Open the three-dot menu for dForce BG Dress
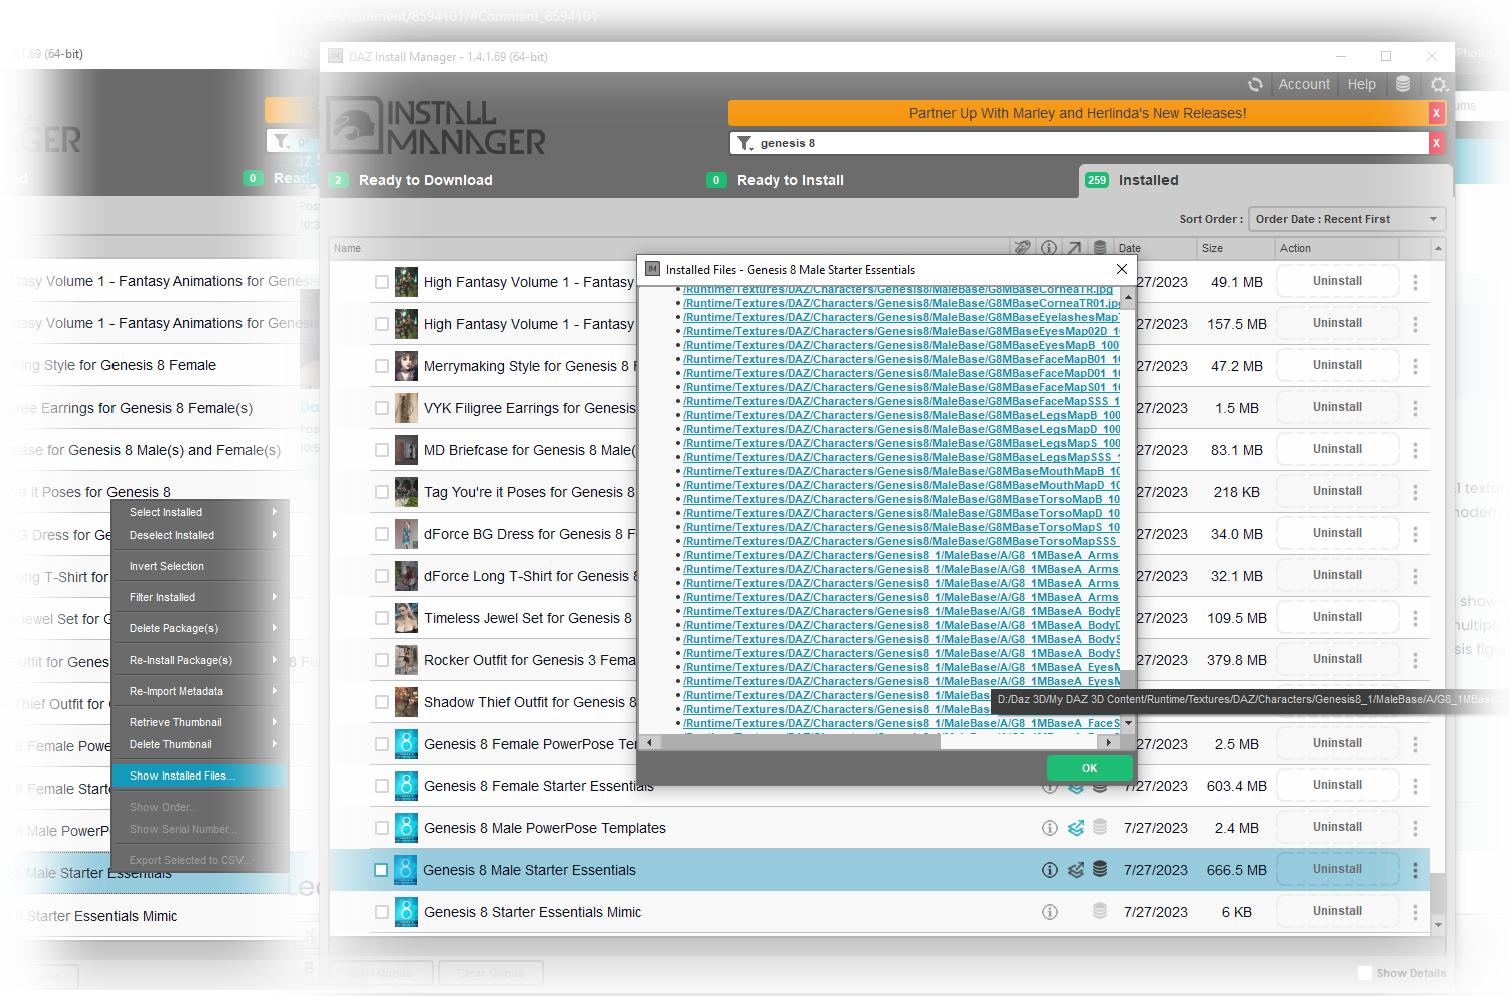 [x=1415, y=534]
